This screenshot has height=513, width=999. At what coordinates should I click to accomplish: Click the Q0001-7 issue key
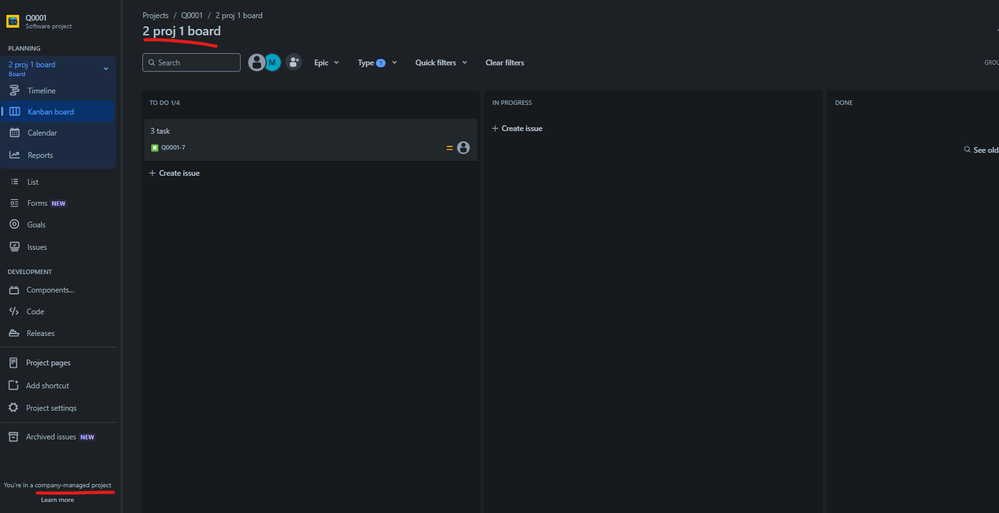point(173,148)
